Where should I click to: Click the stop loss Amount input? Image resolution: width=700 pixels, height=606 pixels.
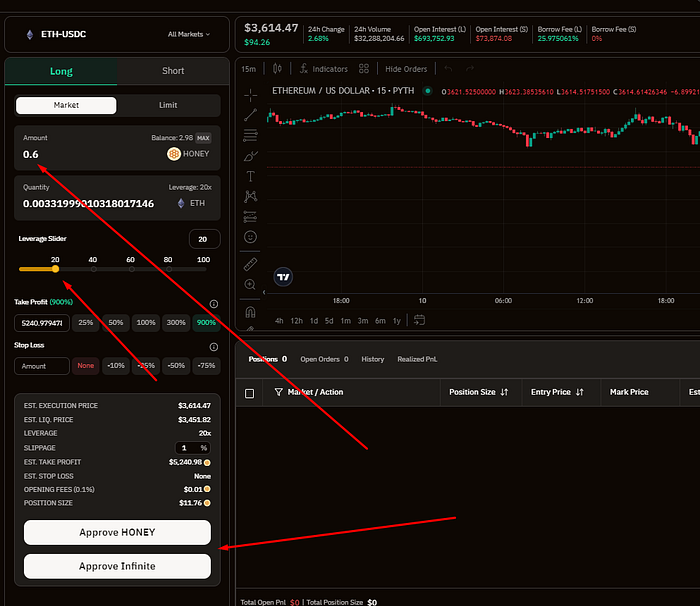coord(42,366)
